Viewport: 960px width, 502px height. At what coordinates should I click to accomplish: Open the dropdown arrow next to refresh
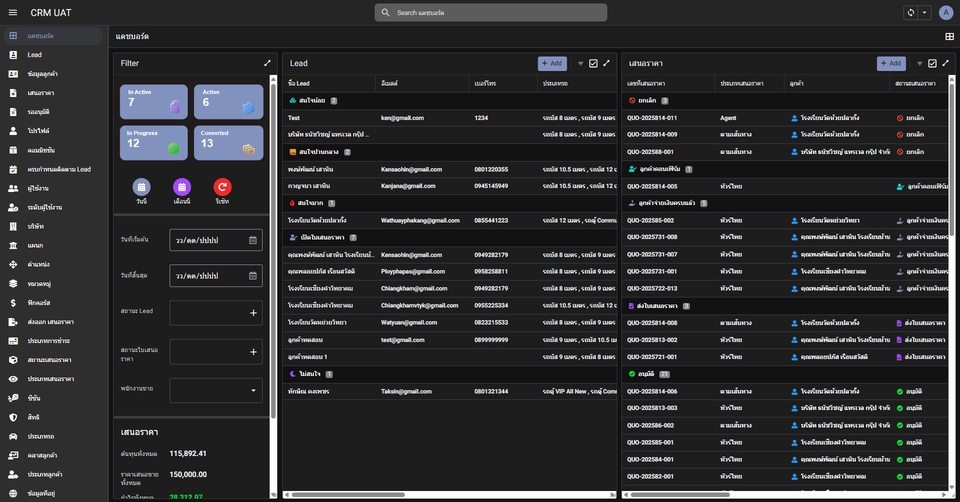[924, 12]
